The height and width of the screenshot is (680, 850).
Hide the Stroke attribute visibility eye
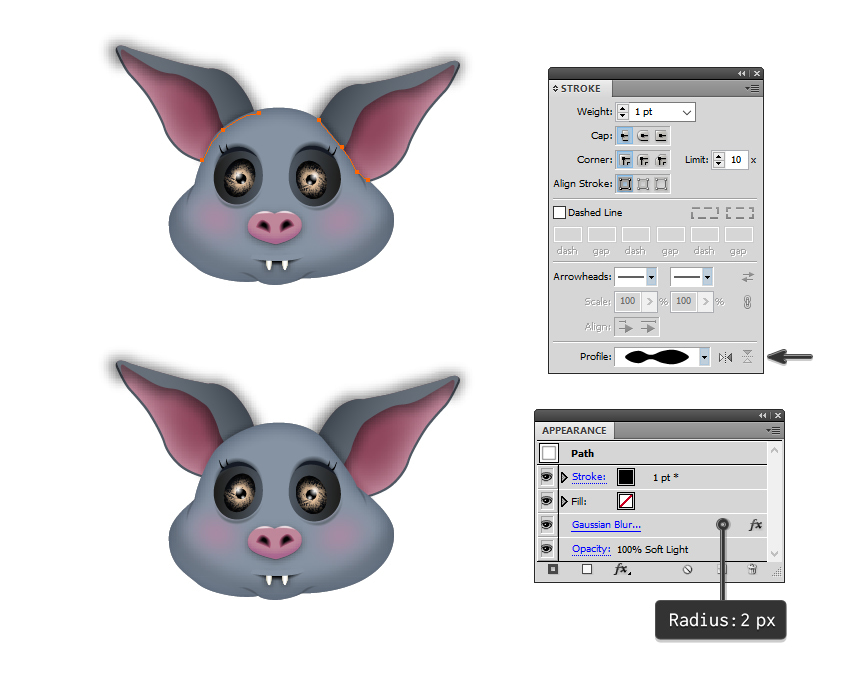(x=546, y=477)
